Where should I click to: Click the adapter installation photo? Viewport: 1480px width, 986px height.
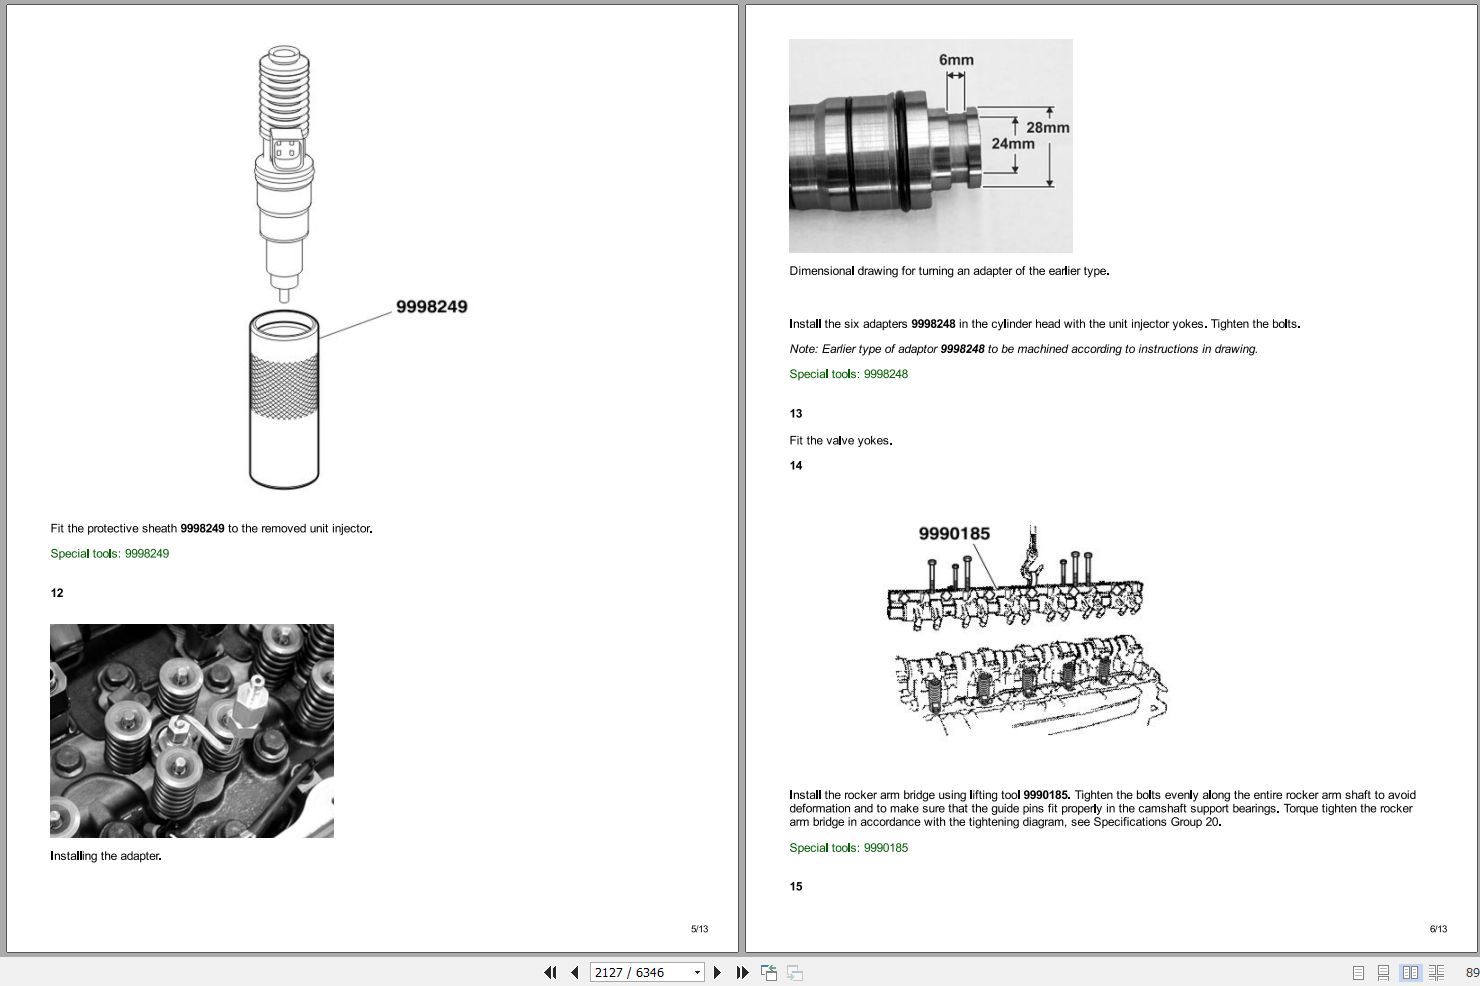point(191,730)
